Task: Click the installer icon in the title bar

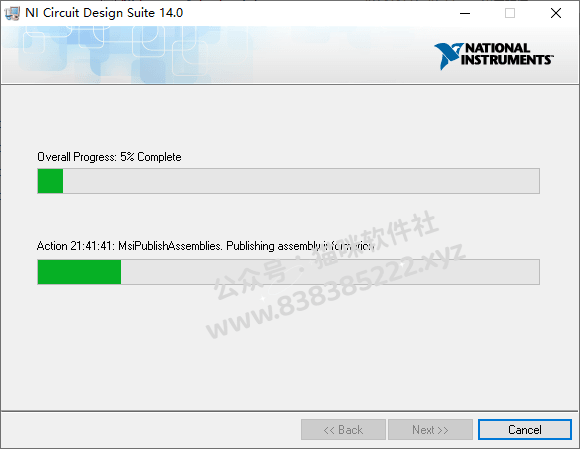Action: (x=11, y=13)
